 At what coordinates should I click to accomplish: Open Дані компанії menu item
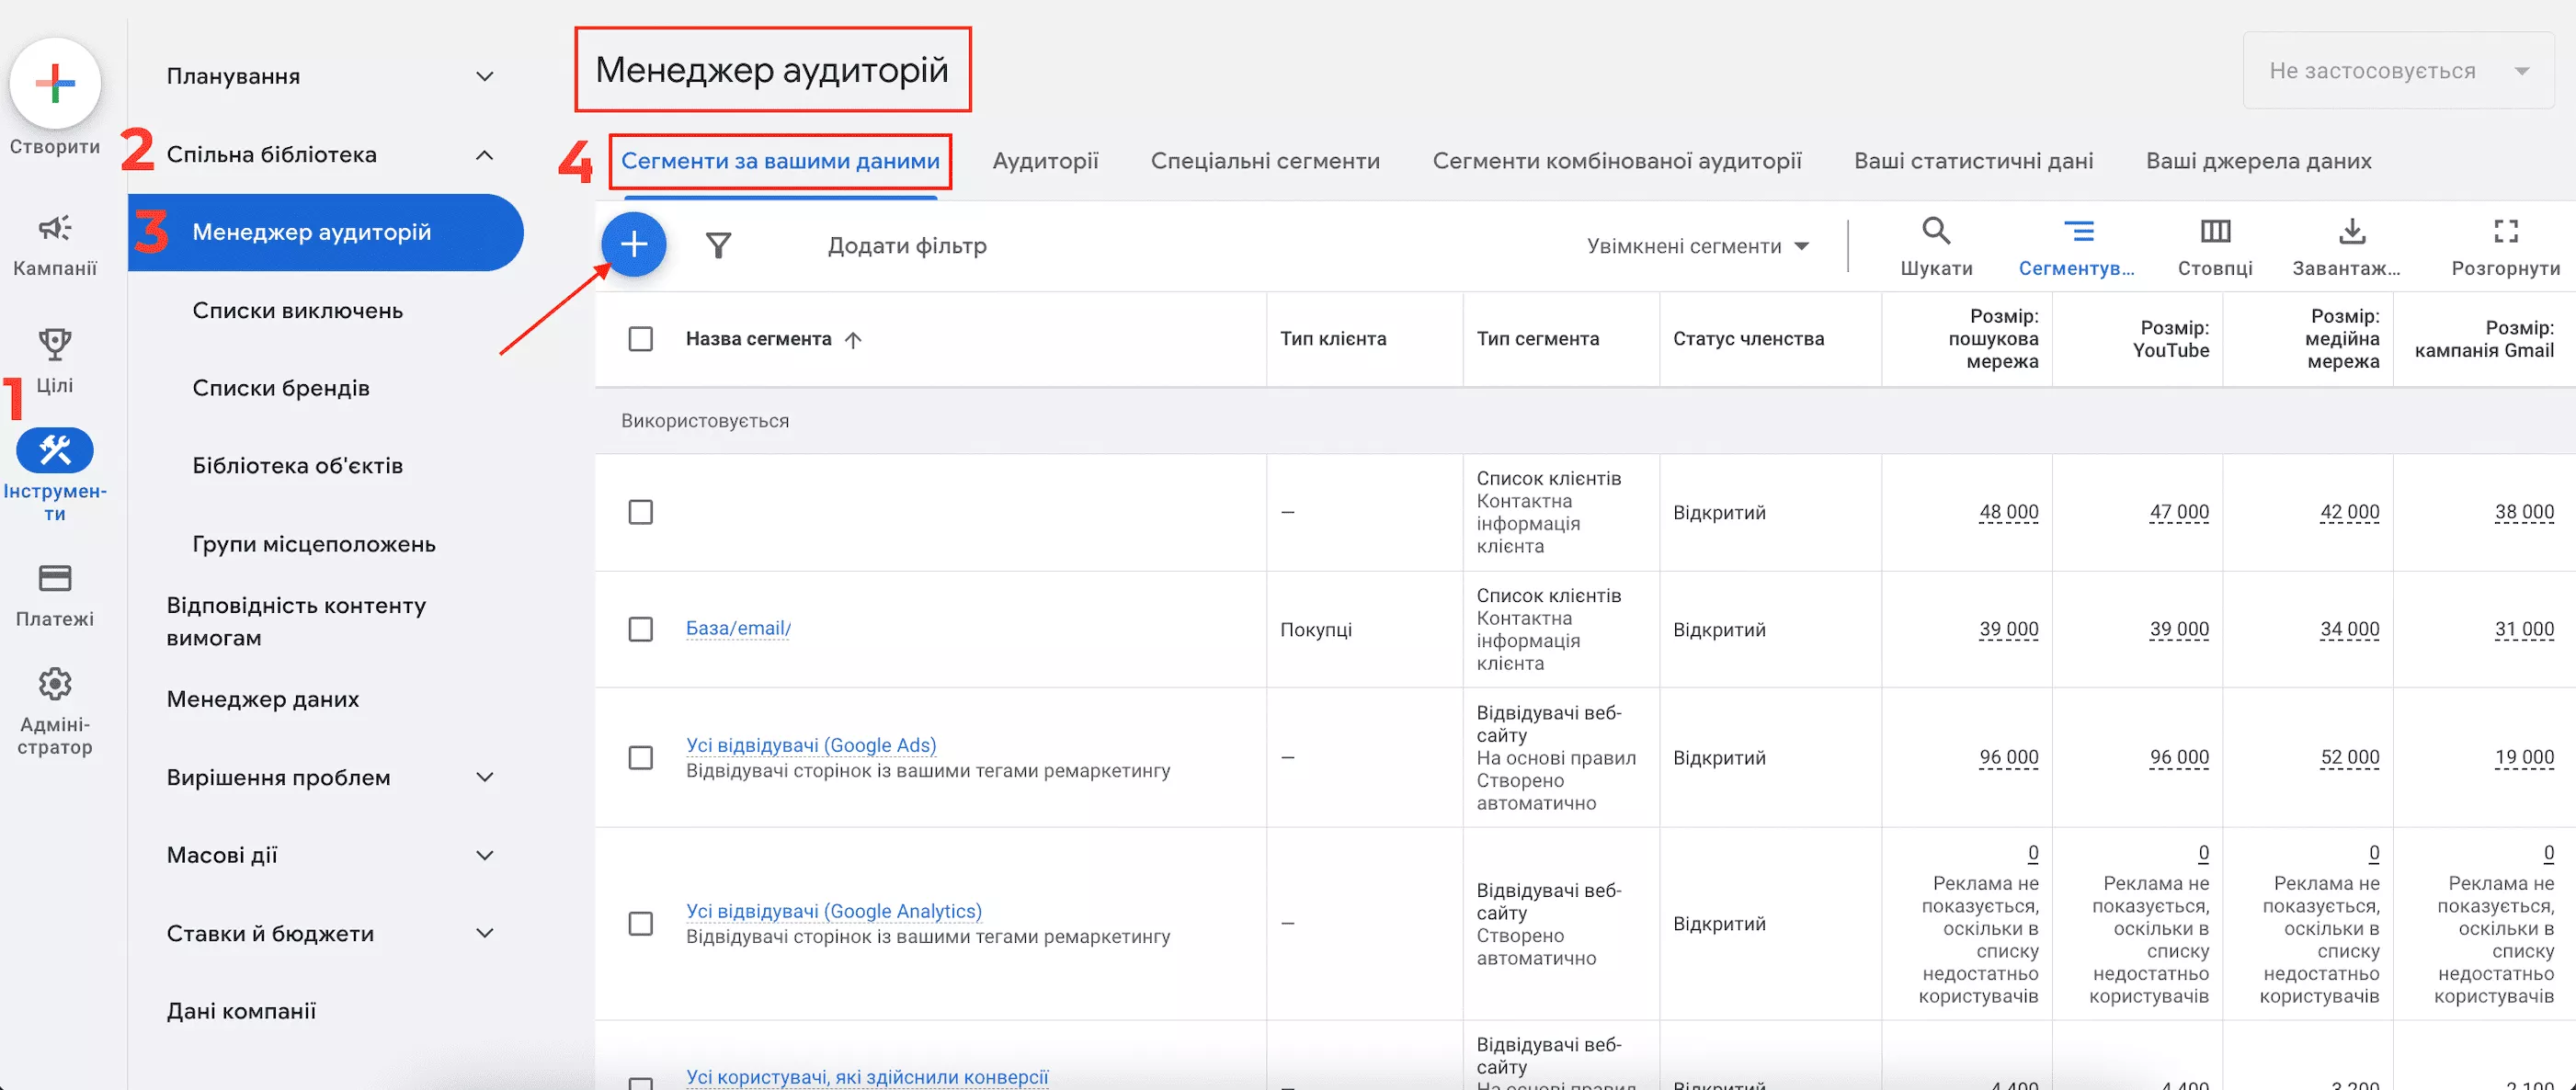241,1012
